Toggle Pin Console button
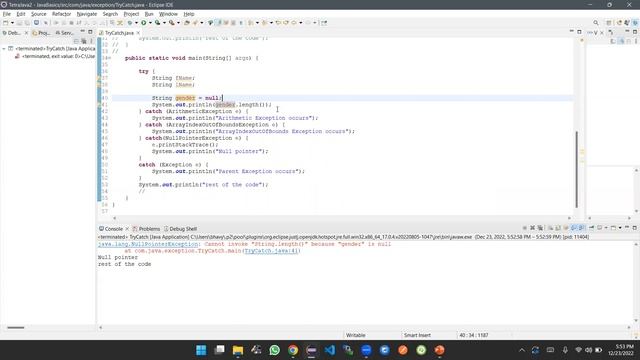640x360 pixels. 591,228
